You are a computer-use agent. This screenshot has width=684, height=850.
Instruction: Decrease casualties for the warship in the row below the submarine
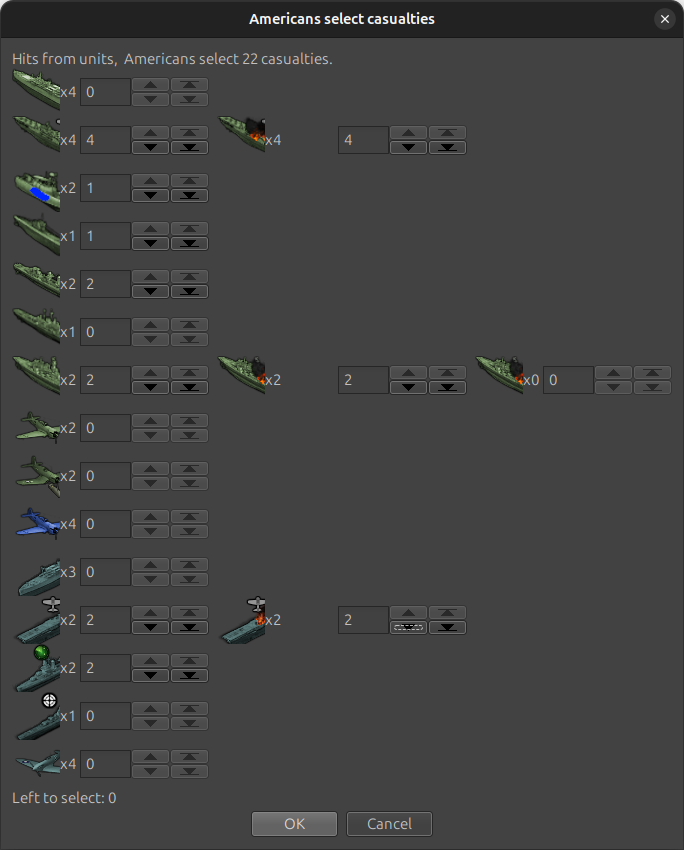click(x=151, y=291)
